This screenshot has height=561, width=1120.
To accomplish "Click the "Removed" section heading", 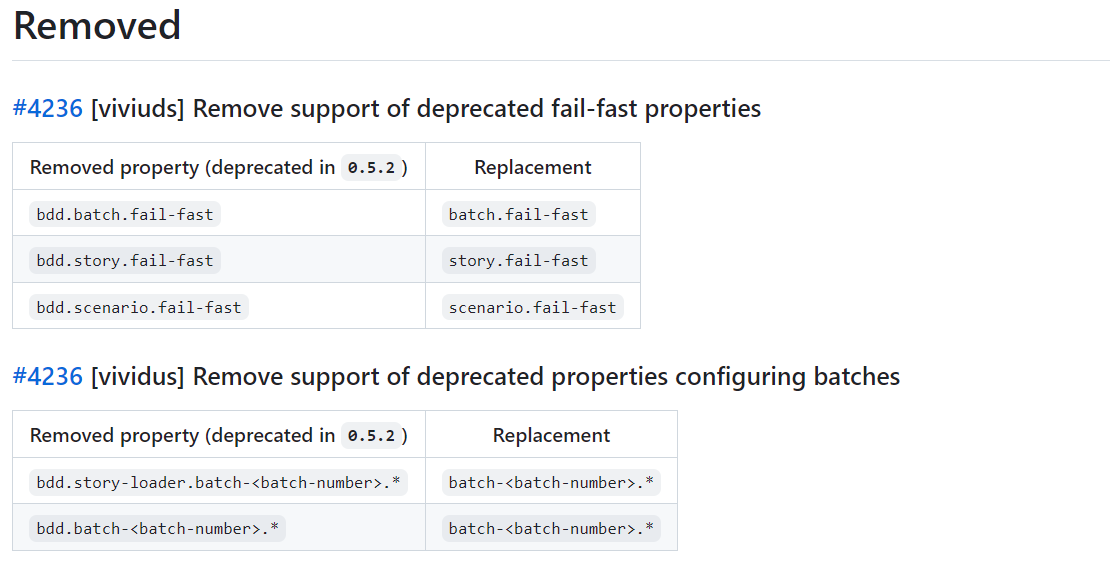I will pos(97,26).
